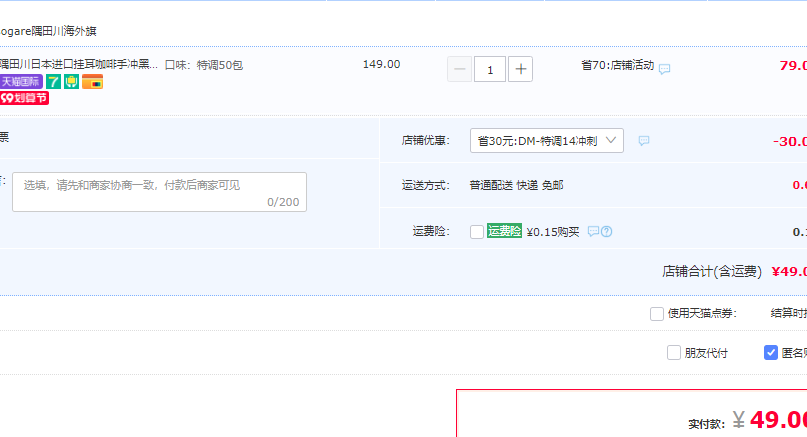Viewport: 807px width, 437px height.
Task: Click the green 7-day return badge
Action: tap(54, 81)
